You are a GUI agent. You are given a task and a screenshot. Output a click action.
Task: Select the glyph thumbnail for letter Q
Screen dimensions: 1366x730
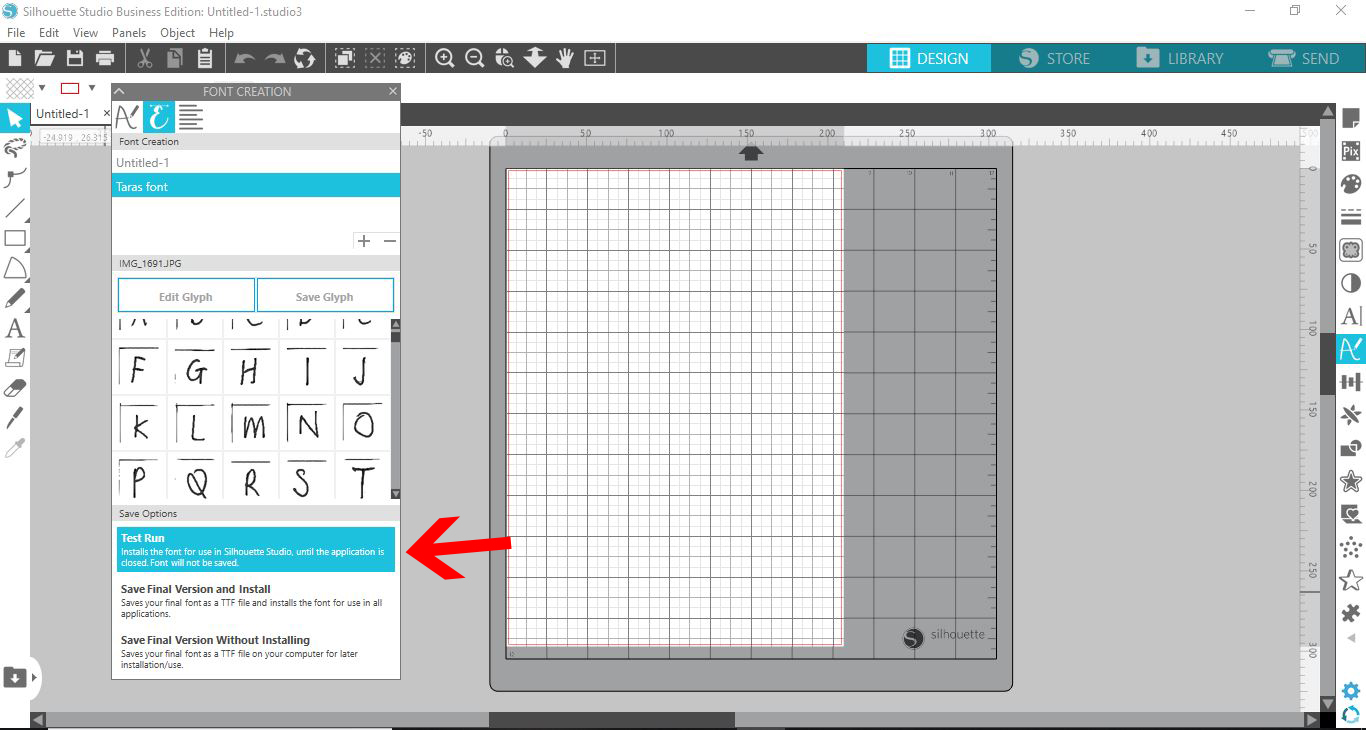click(196, 479)
